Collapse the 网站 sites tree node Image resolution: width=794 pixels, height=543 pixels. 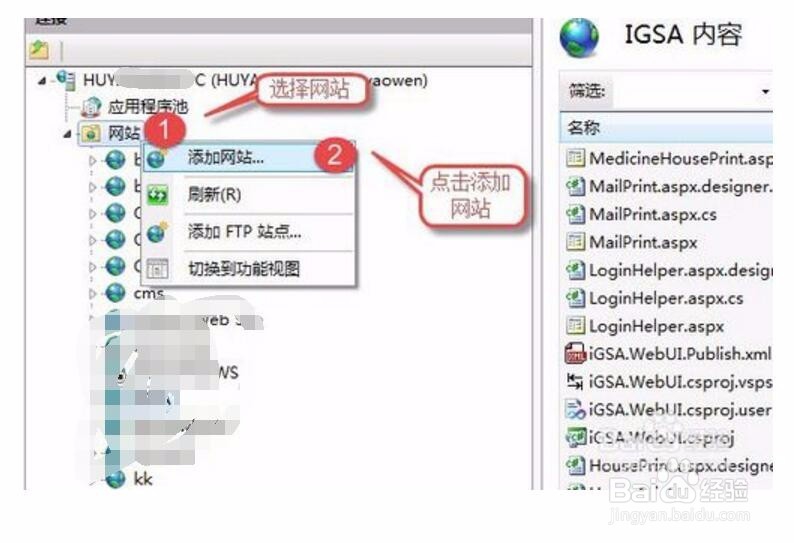[67, 134]
